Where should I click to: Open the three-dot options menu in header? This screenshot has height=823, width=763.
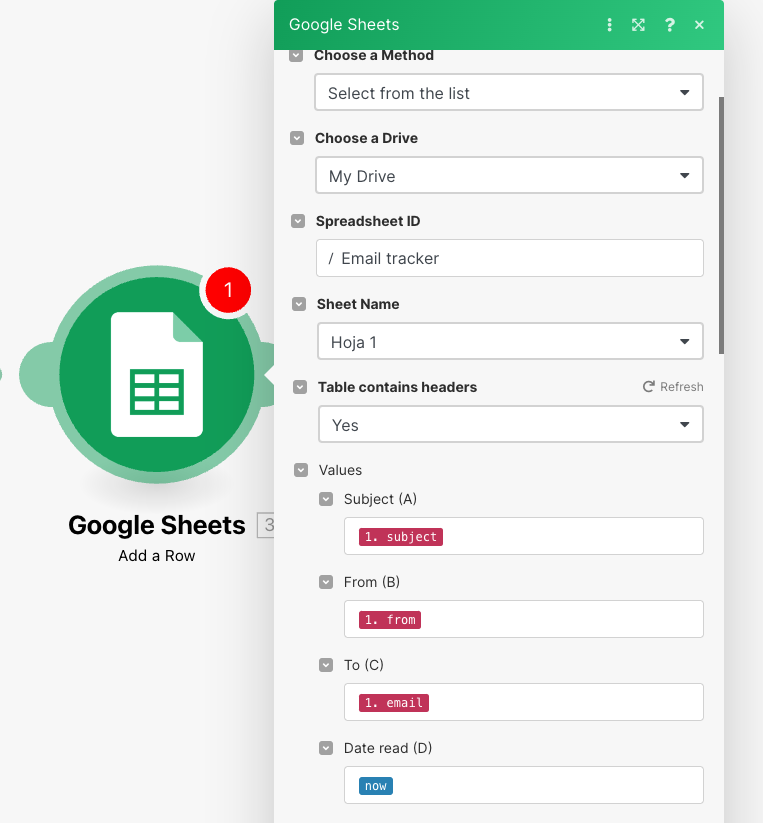(x=609, y=25)
